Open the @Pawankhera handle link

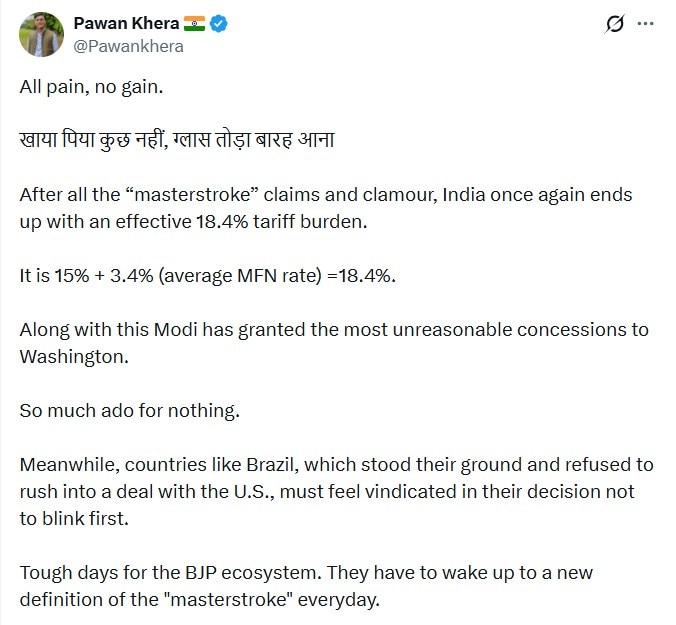pyautogui.click(x=128, y=46)
